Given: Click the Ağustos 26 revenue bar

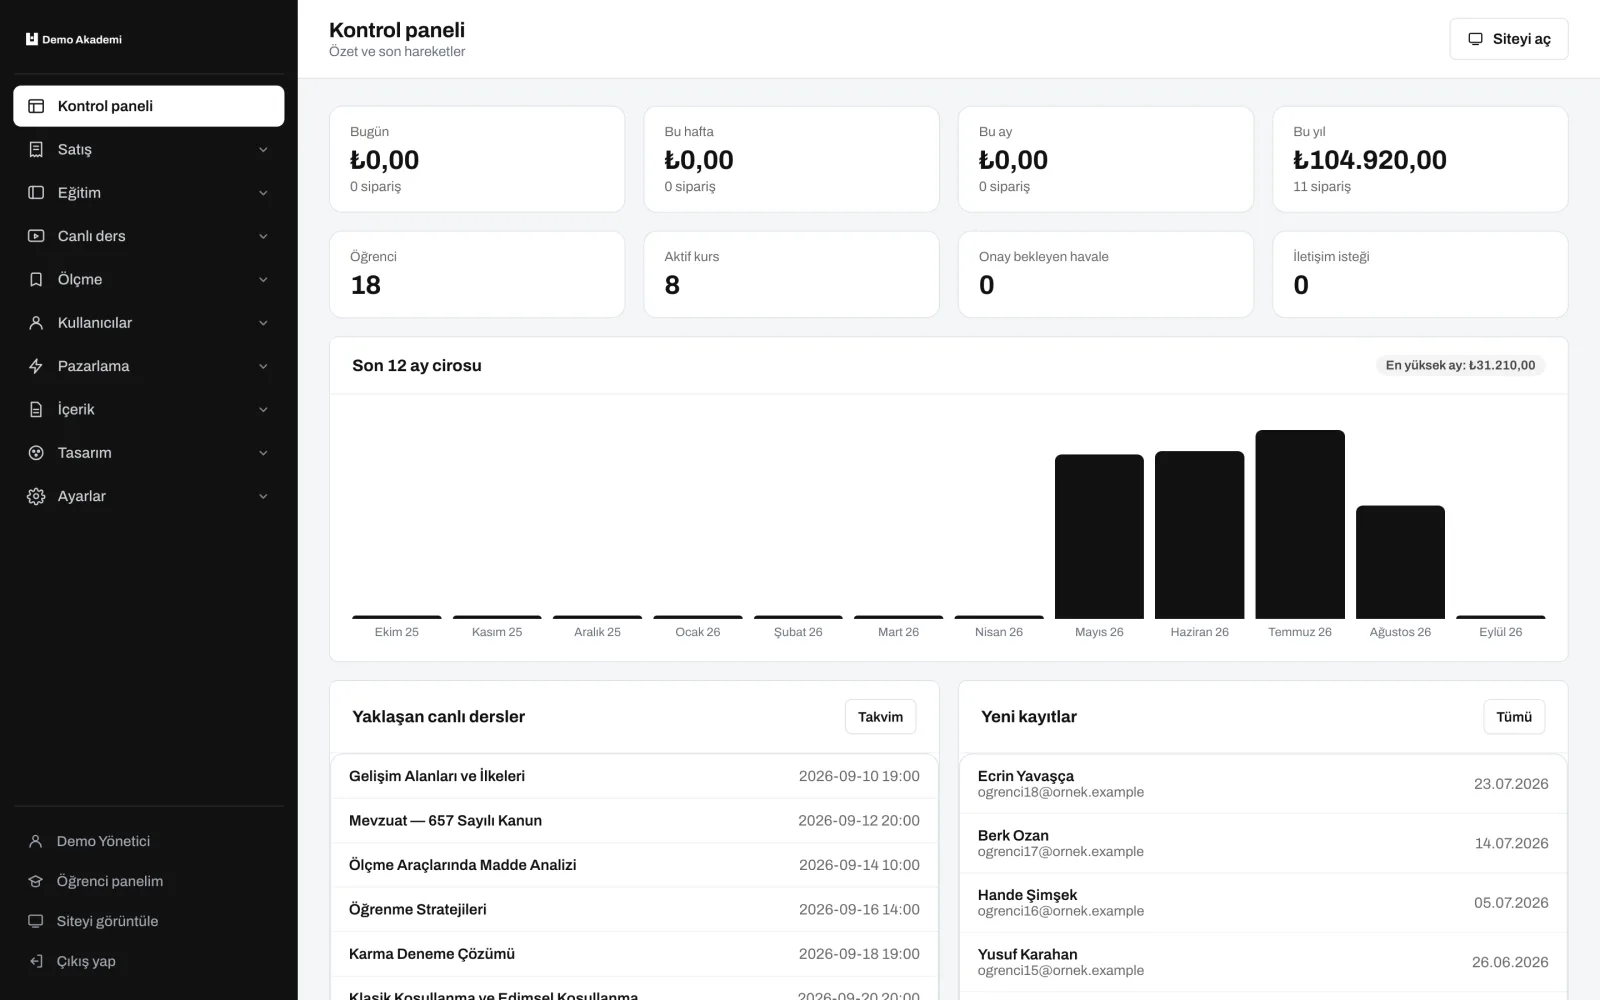Looking at the screenshot, I should 1400,562.
